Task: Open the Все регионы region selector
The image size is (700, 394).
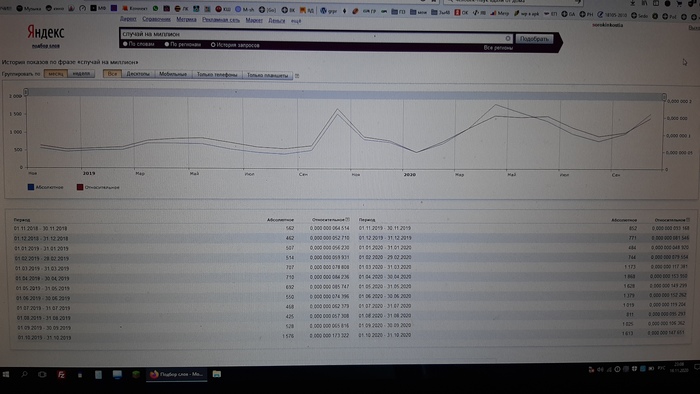Action: pyautogui.click(x=498, y=48)
